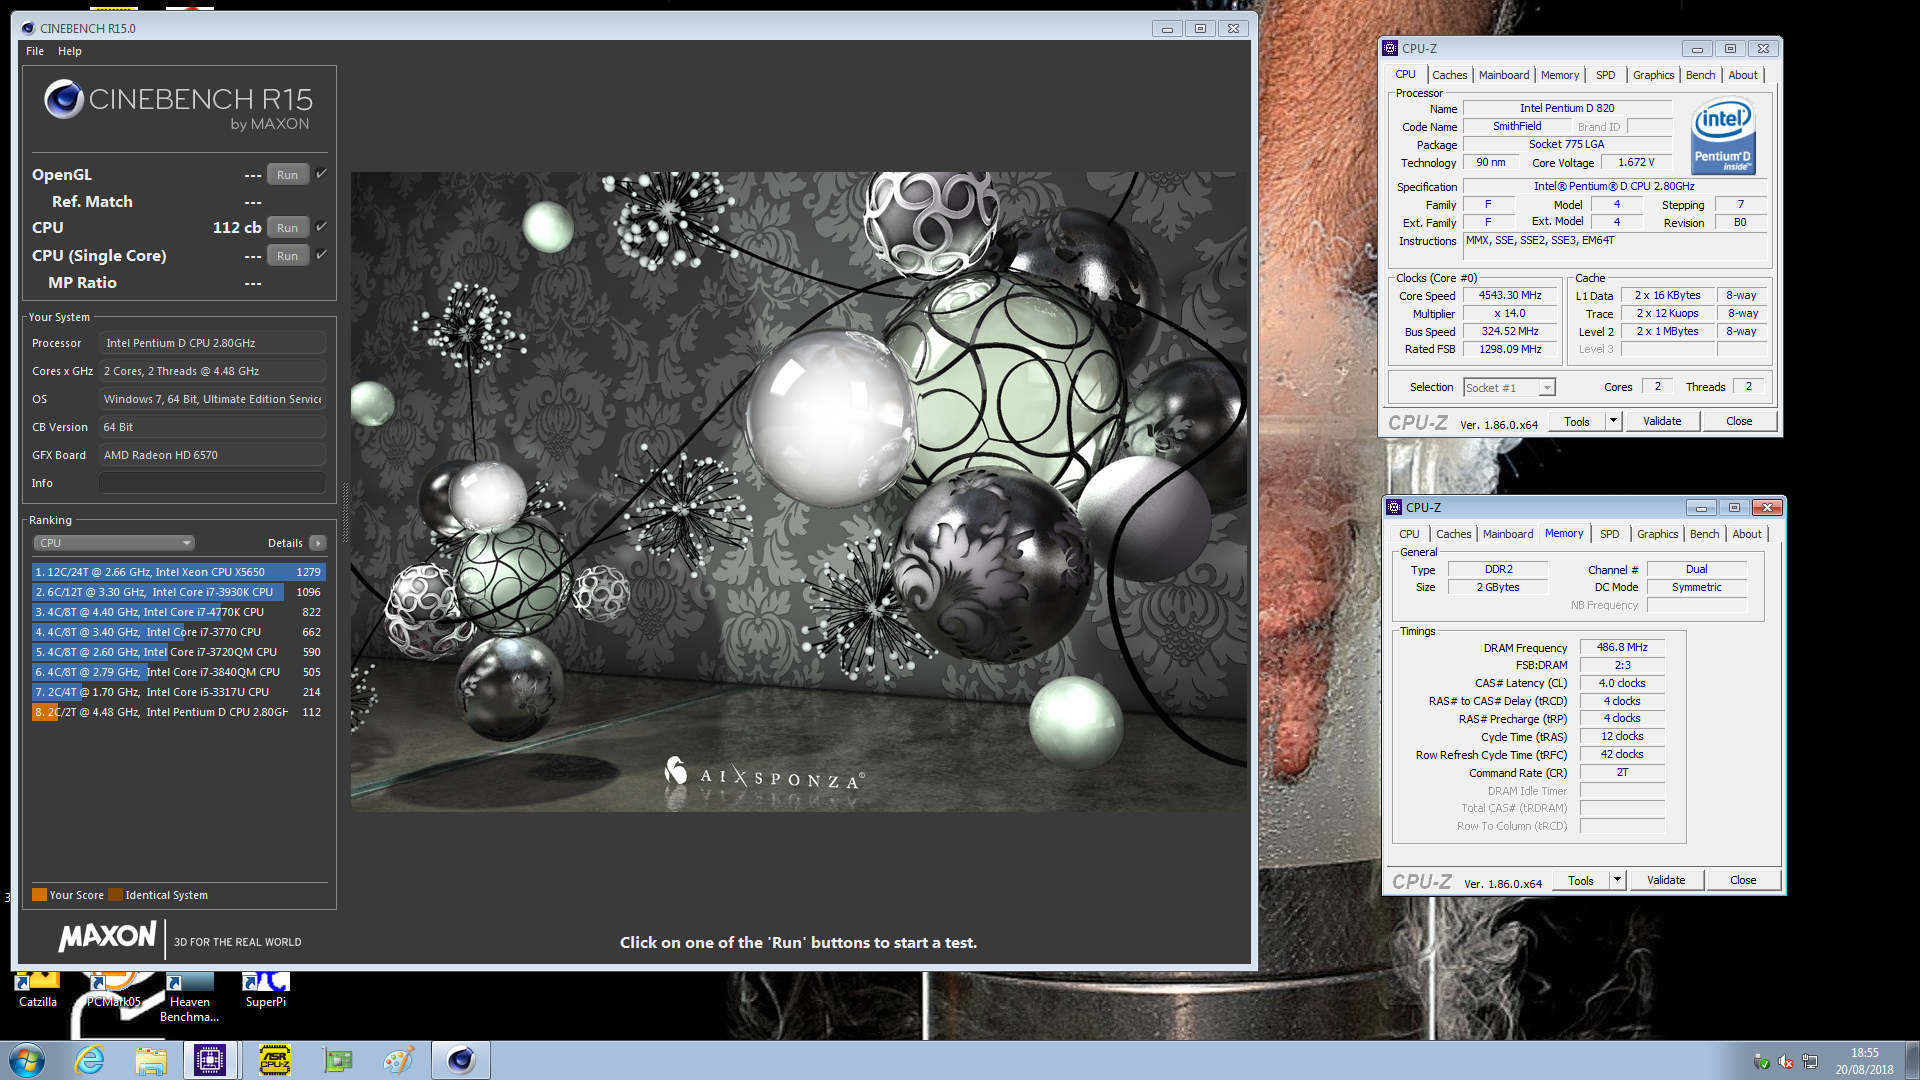Click Tools button in Memory CPU-Z window

[1581, 880]
